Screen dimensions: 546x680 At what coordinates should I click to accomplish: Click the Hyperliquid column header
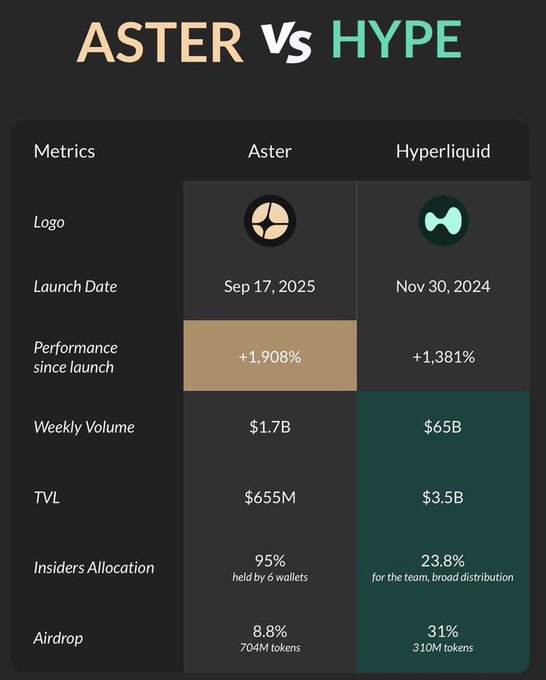coord(443,152)
